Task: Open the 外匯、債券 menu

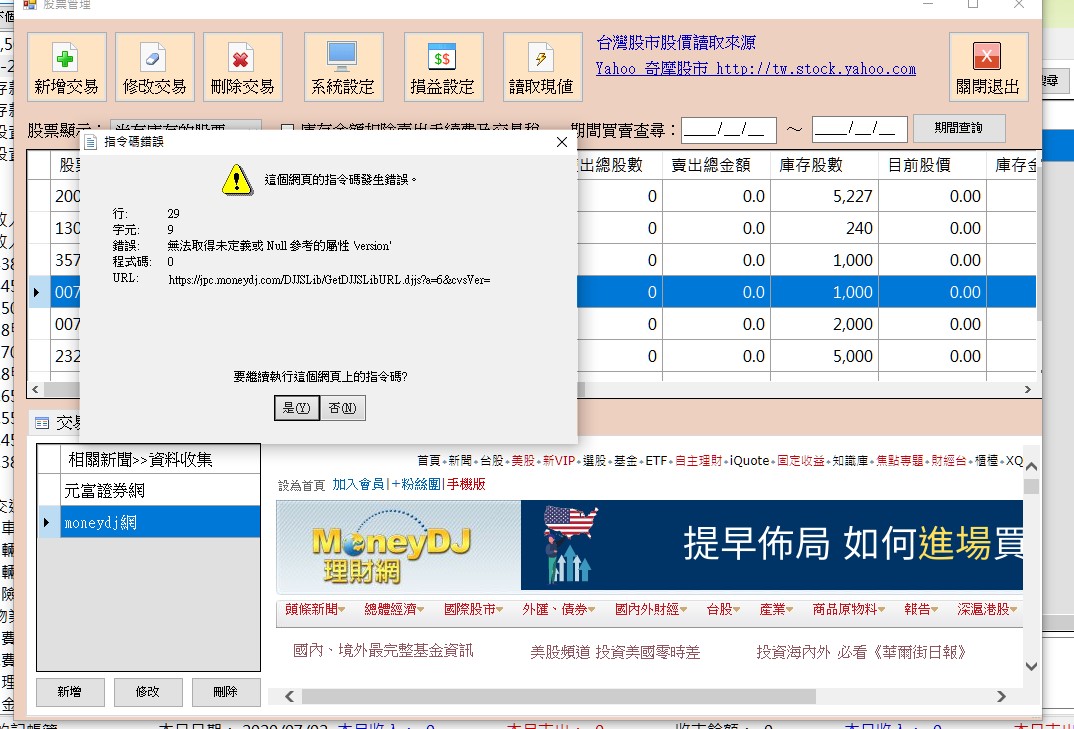Action: coord(558,609)
